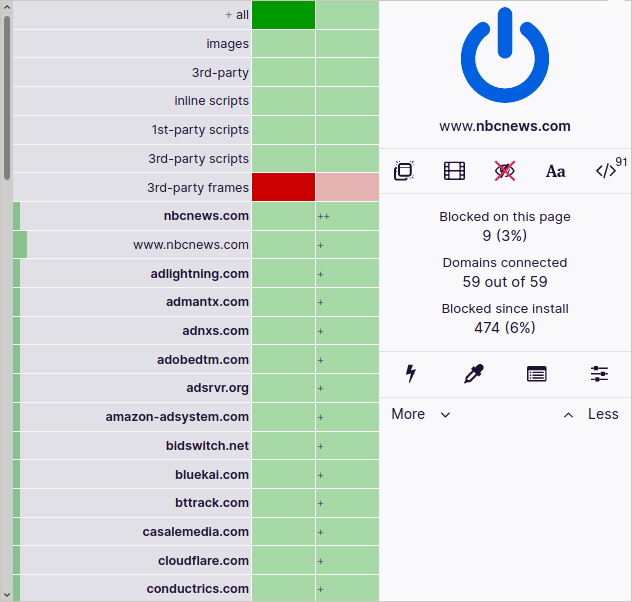Click global cell of cloudflare.com

coord(283,561)
